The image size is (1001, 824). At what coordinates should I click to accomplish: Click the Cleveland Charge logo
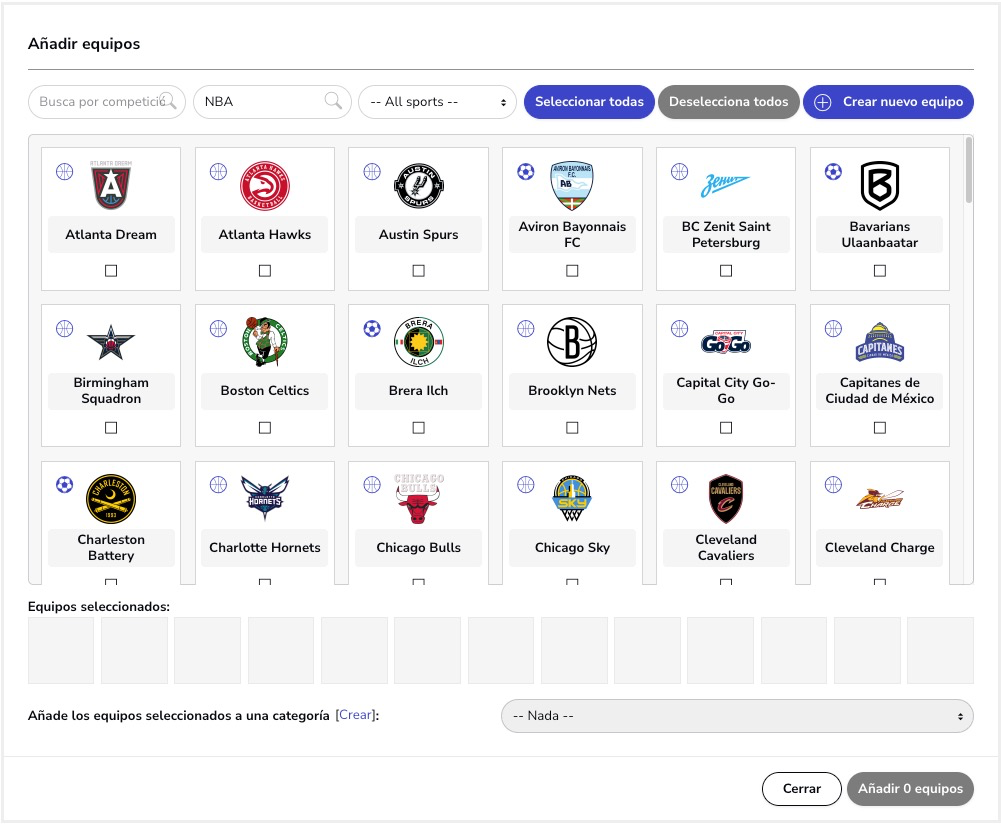pos(880,499)
